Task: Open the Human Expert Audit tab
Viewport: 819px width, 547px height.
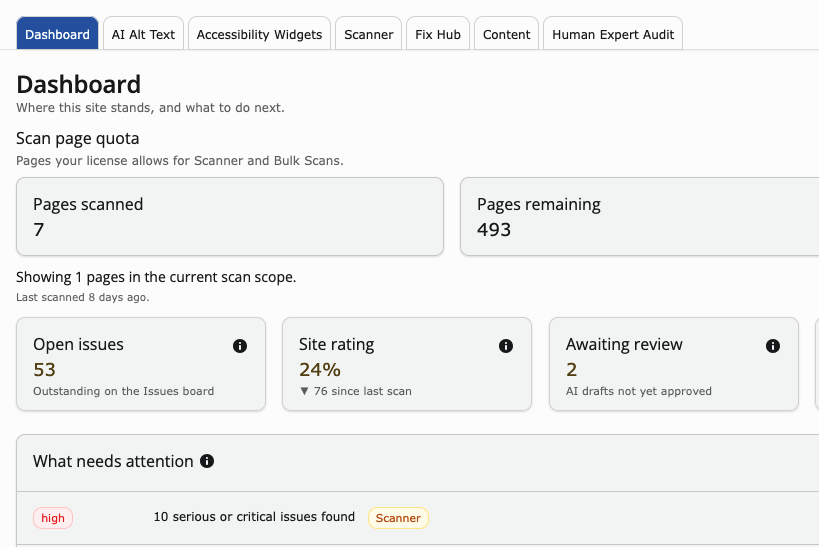Action: (613, 33)
